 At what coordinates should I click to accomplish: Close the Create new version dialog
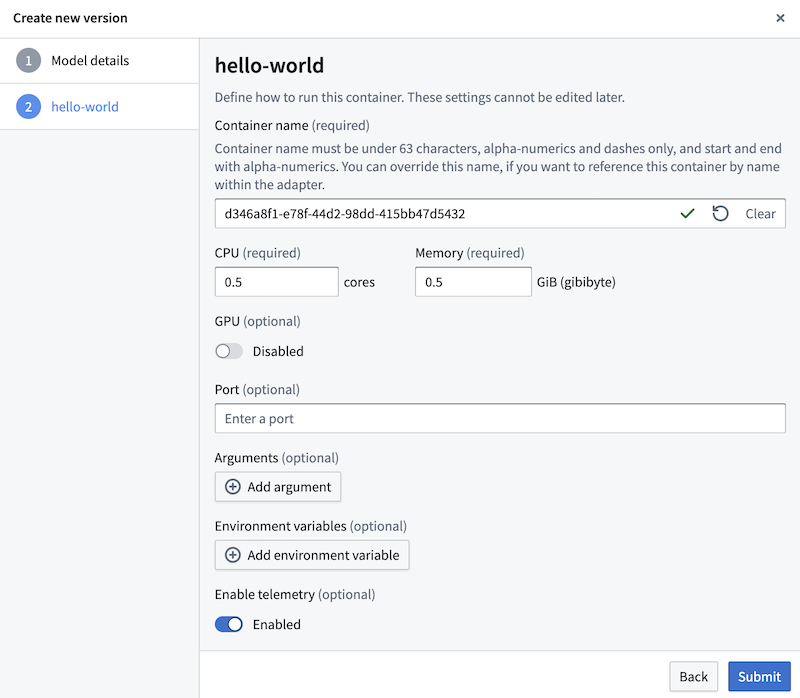pyautogui.click(x=780, y=18)
